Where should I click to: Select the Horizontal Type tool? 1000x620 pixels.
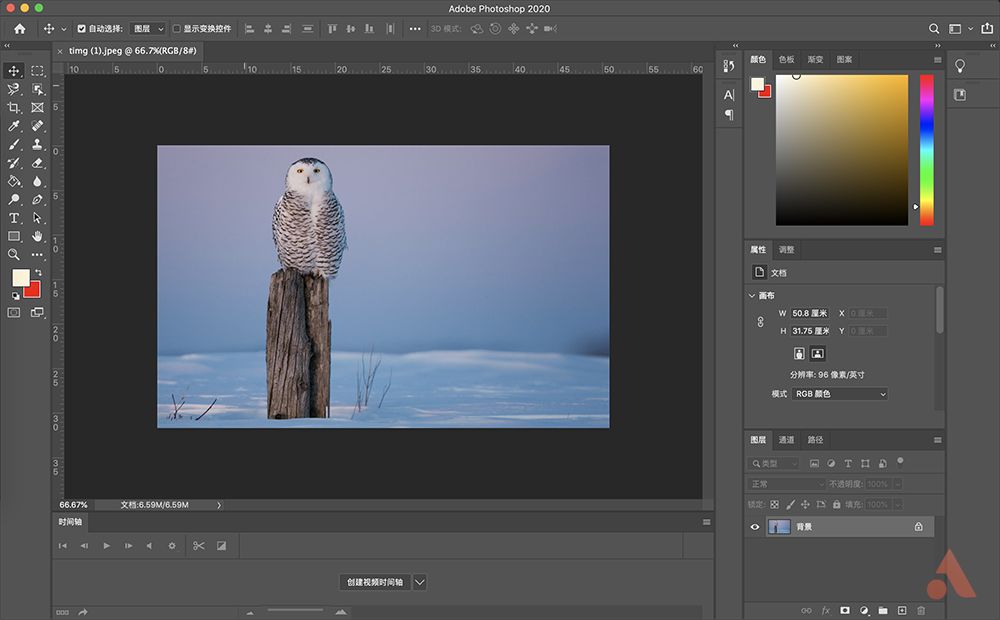14,218
